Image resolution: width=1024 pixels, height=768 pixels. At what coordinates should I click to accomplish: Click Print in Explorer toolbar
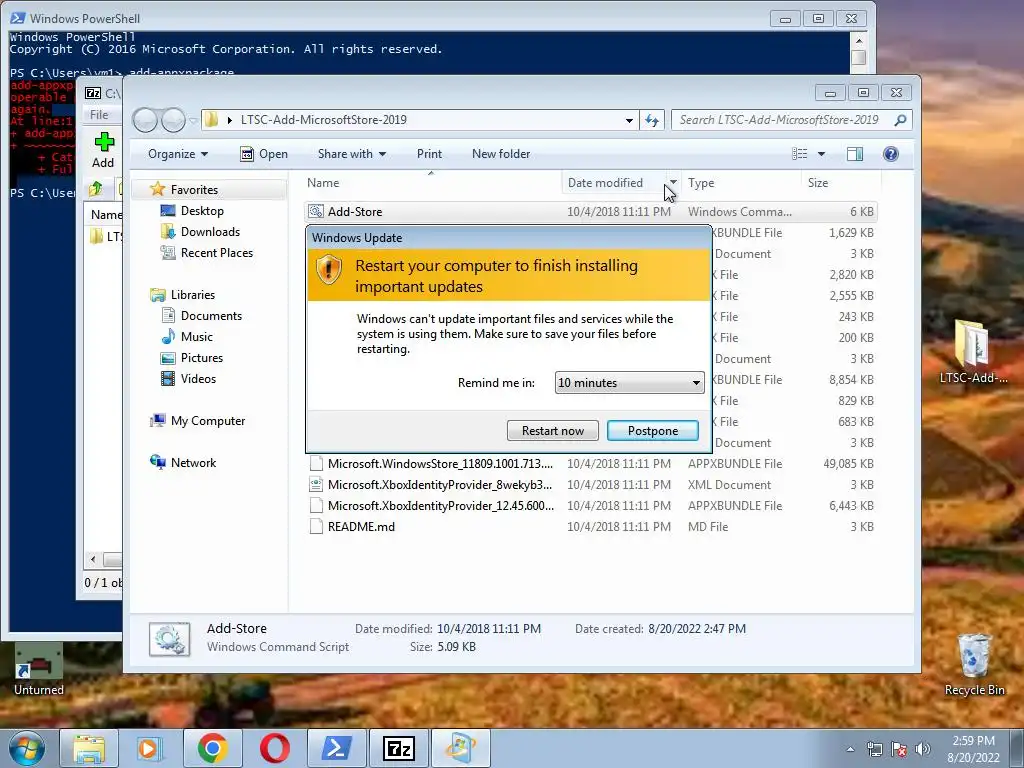tap(429, 154)
